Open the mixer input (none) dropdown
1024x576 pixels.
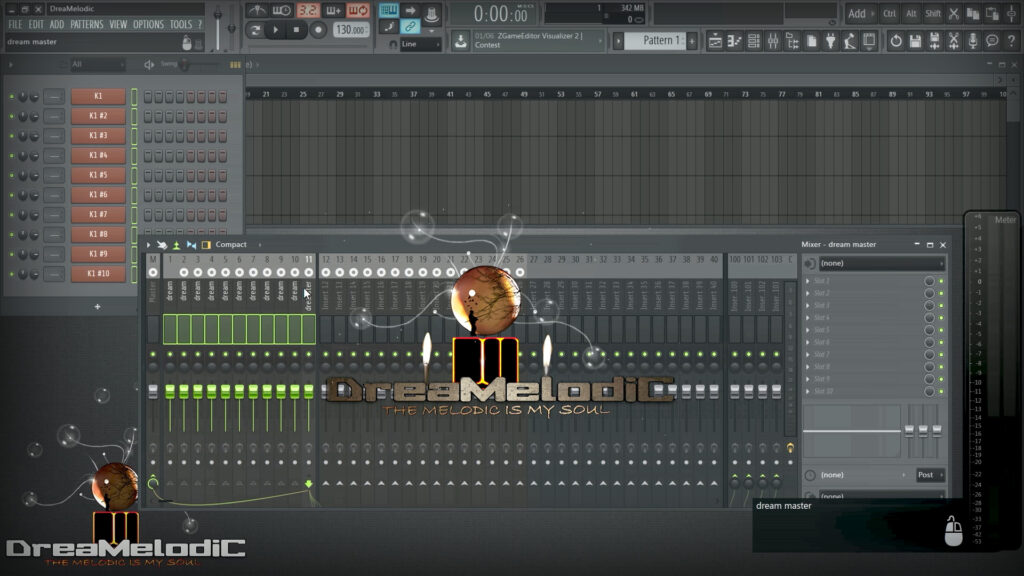point(880,263)
